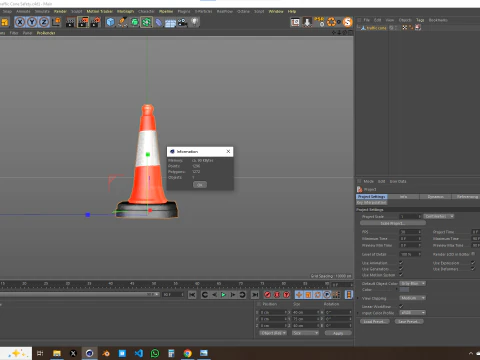Go to start of animation
Screen dimensions: 480x360
[x=192, y=295]
